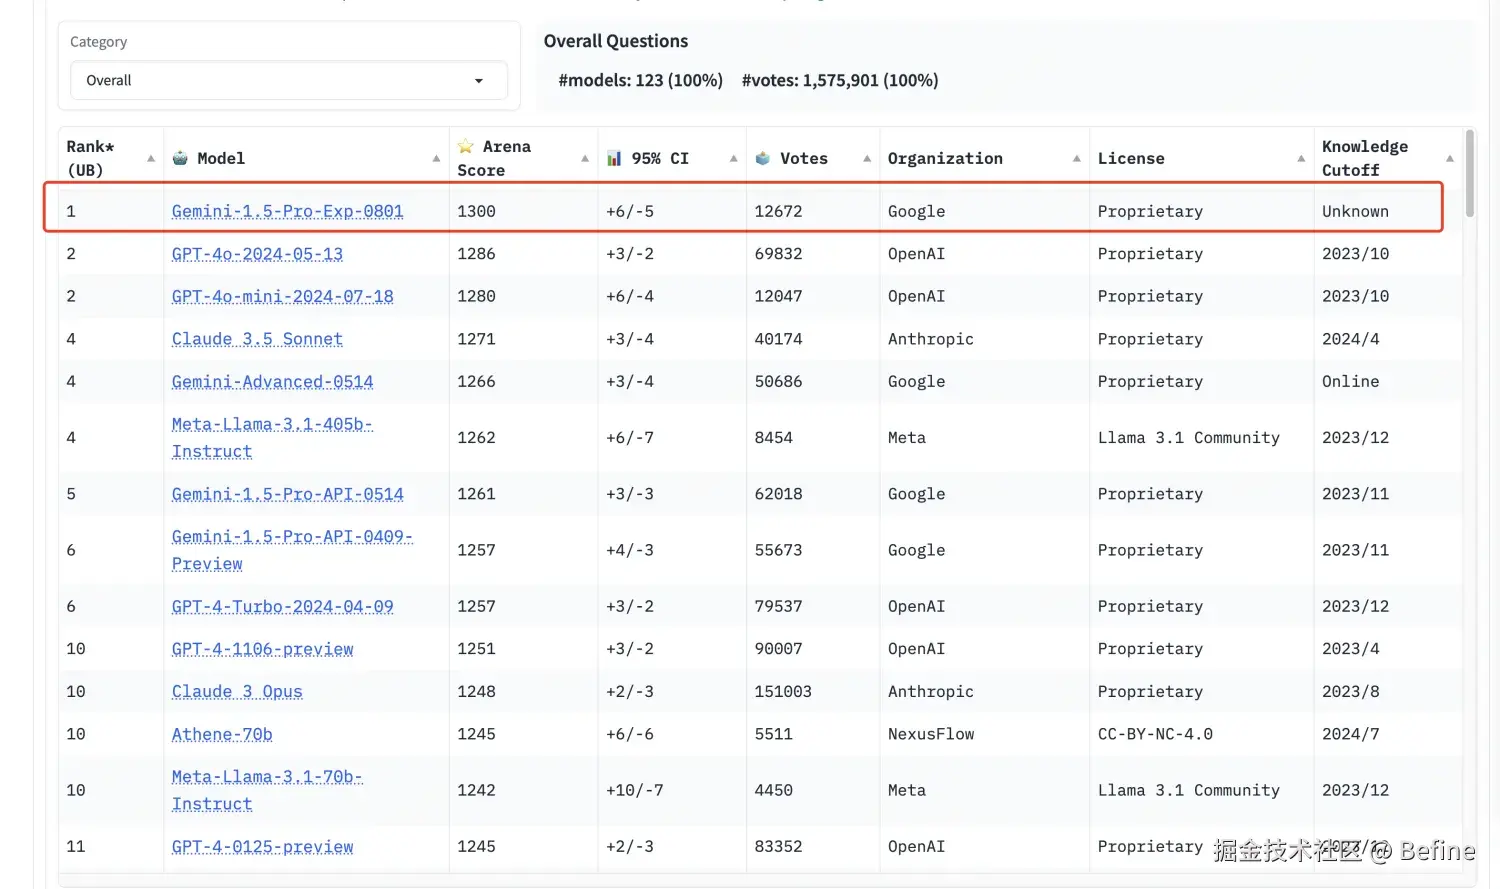Click the Claude 3.5 Sonnet link
The image size is (1500, 889).
click(x=257, y=339)
